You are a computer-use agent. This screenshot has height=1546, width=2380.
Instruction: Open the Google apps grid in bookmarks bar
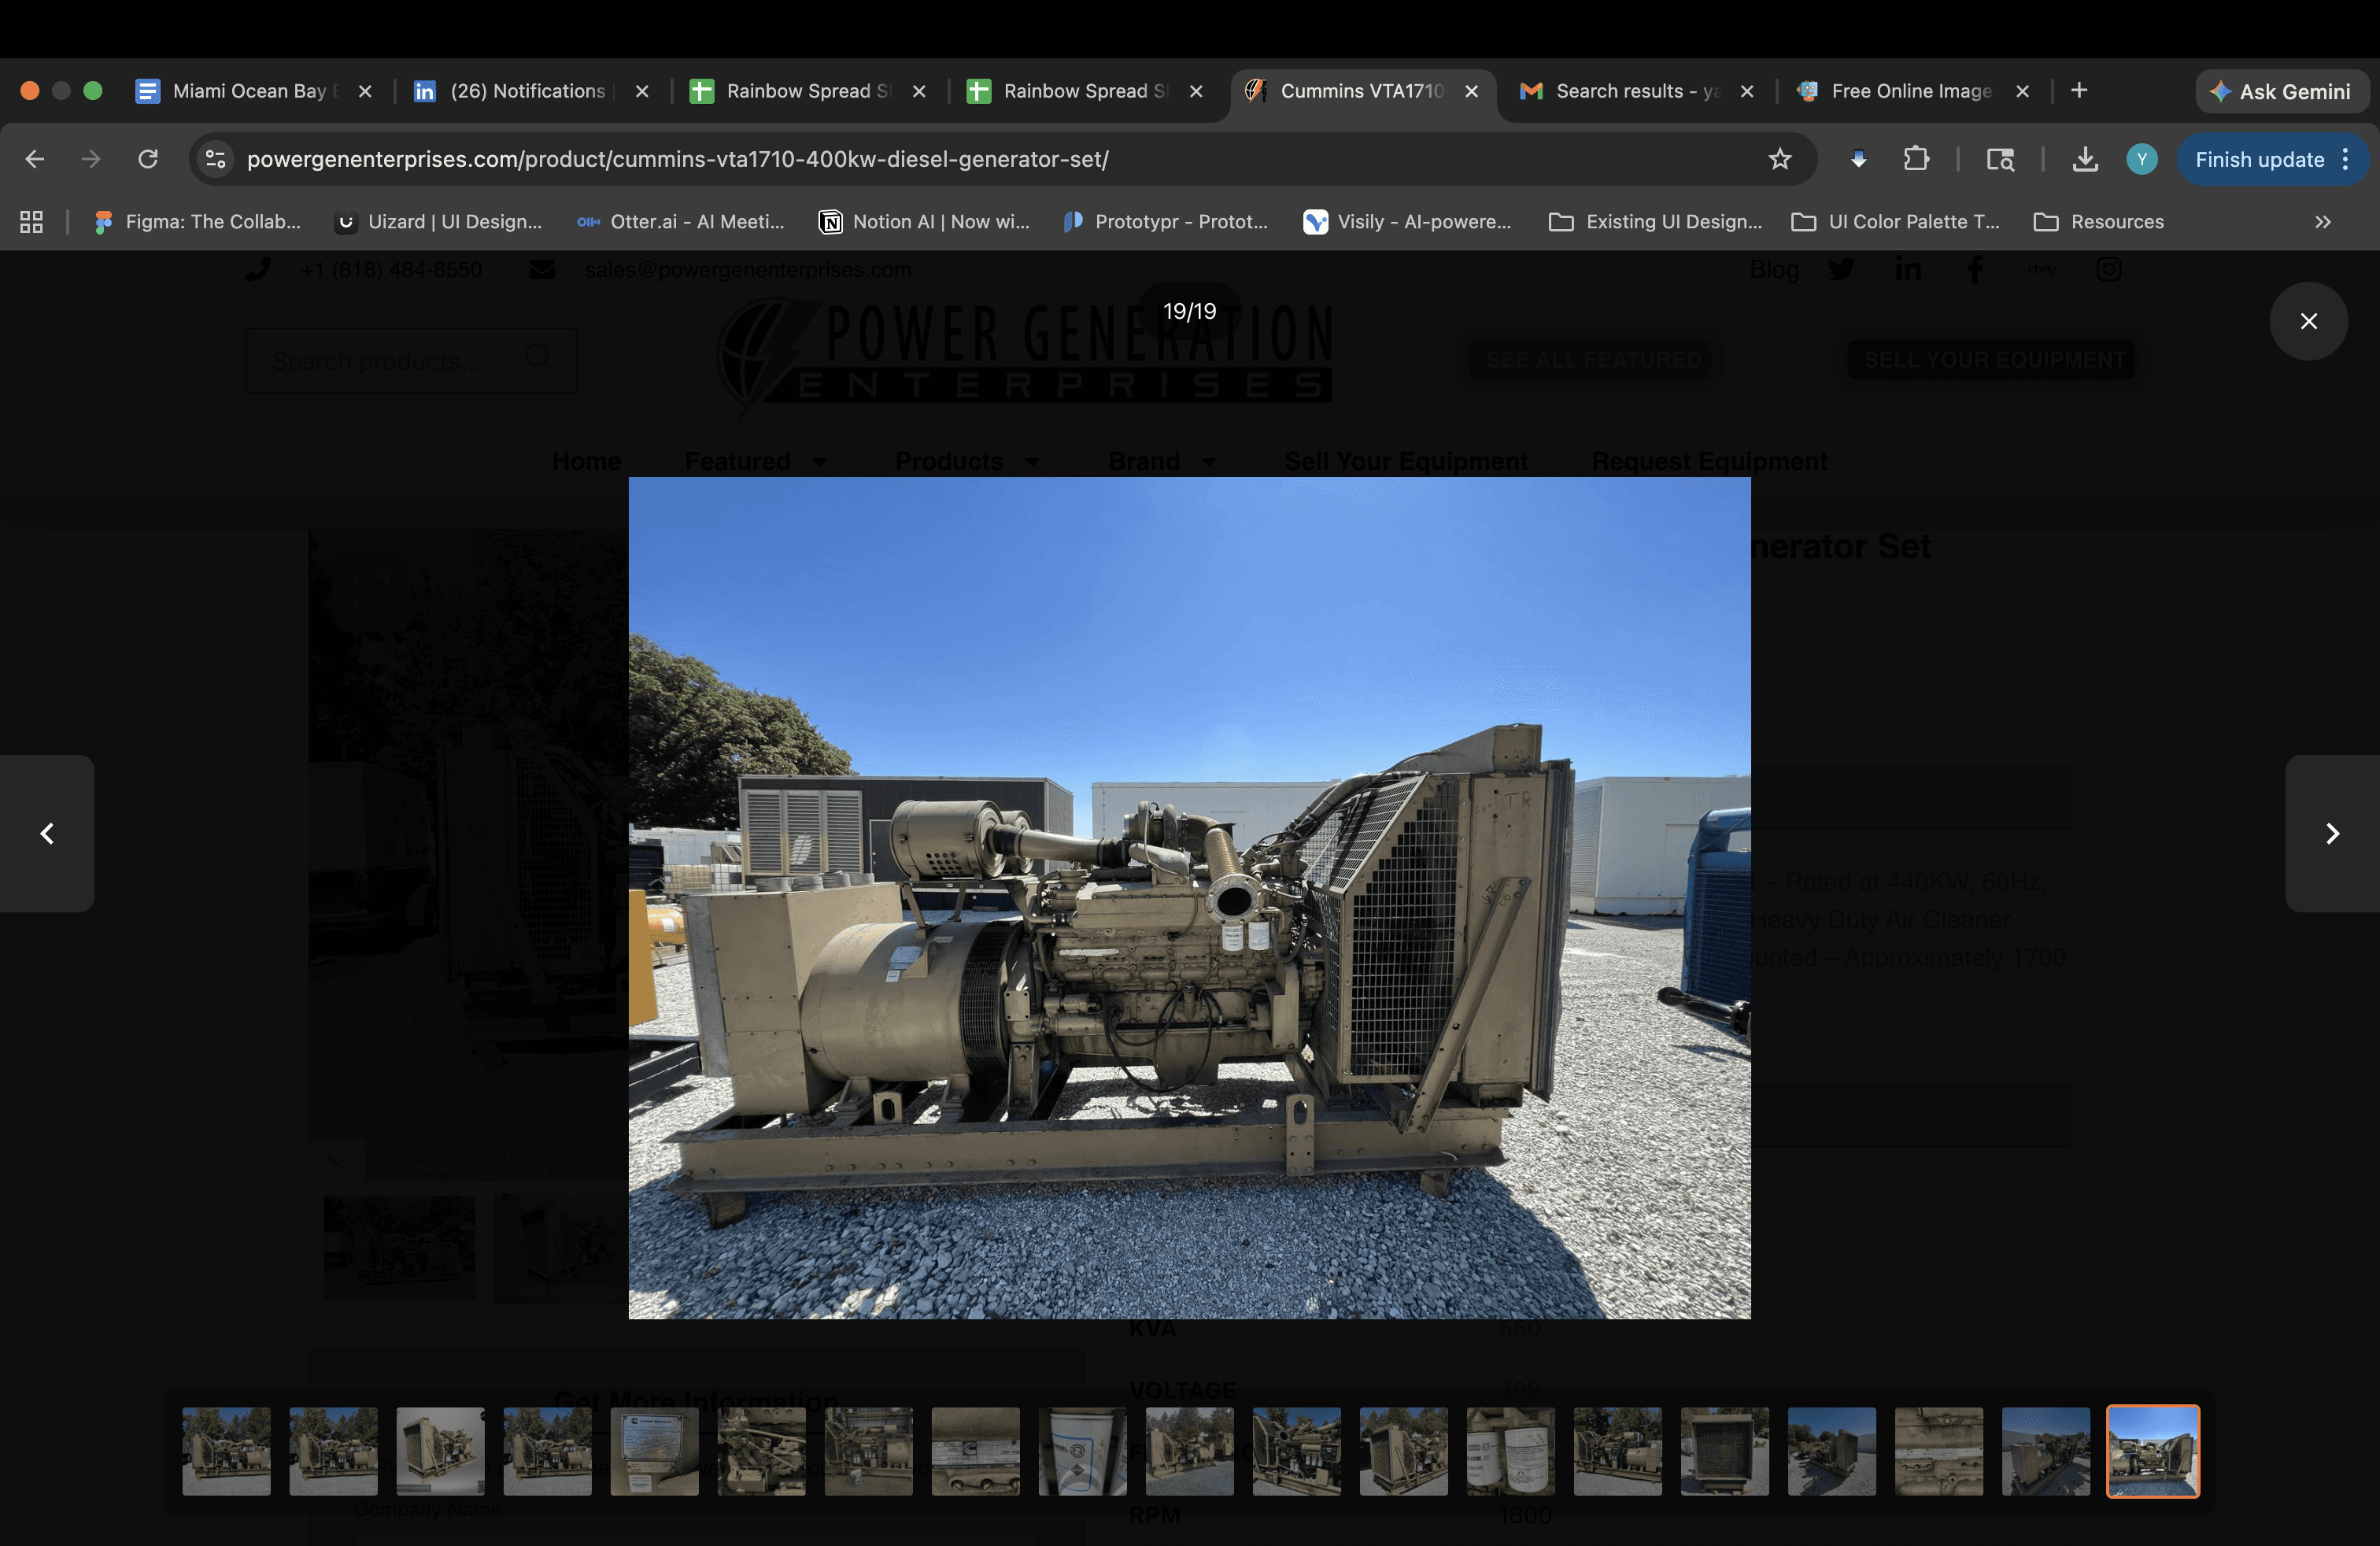coord(31,222)
